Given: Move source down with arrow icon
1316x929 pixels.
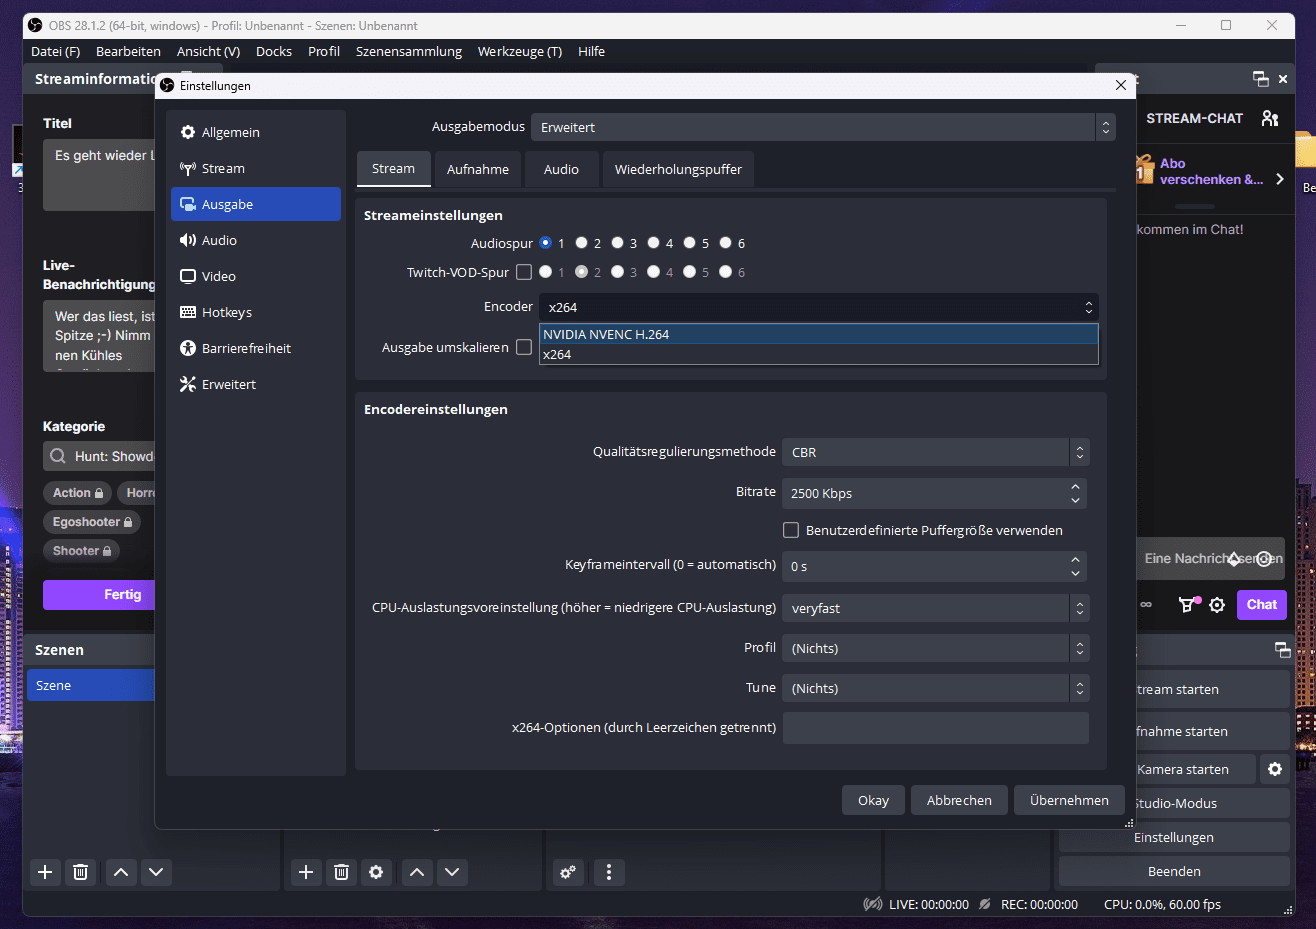Looking at the screenshot, I should point(452,872).
